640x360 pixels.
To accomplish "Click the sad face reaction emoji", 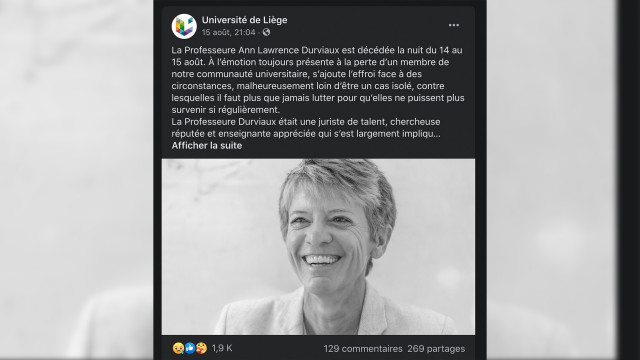I will click(178, 348).
